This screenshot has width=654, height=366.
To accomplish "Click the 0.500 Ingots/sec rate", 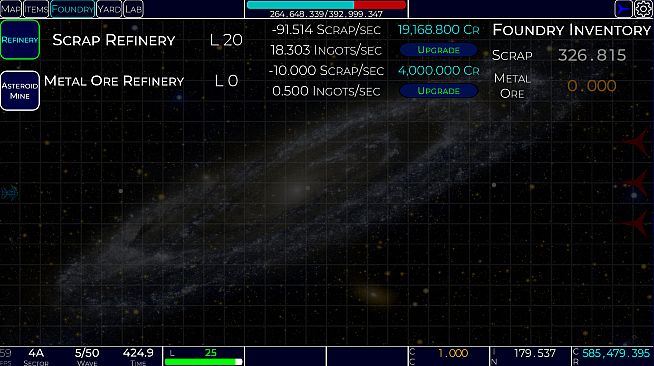I will tap(326, 91).
